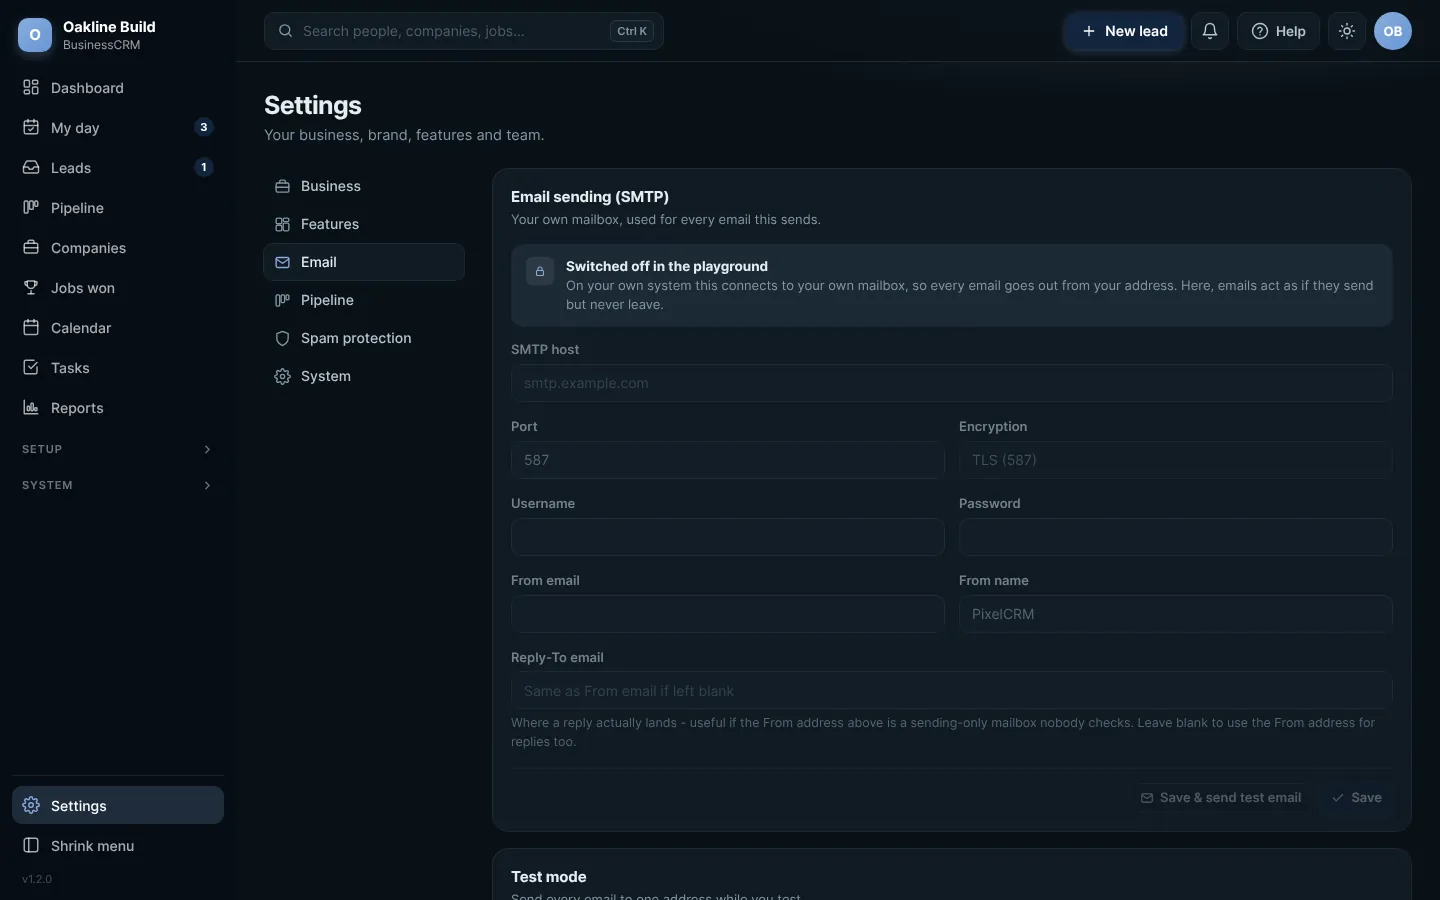This screenshot has height=900, width=1440.
Task: Click the From email input field
Action: click(728, 614)
